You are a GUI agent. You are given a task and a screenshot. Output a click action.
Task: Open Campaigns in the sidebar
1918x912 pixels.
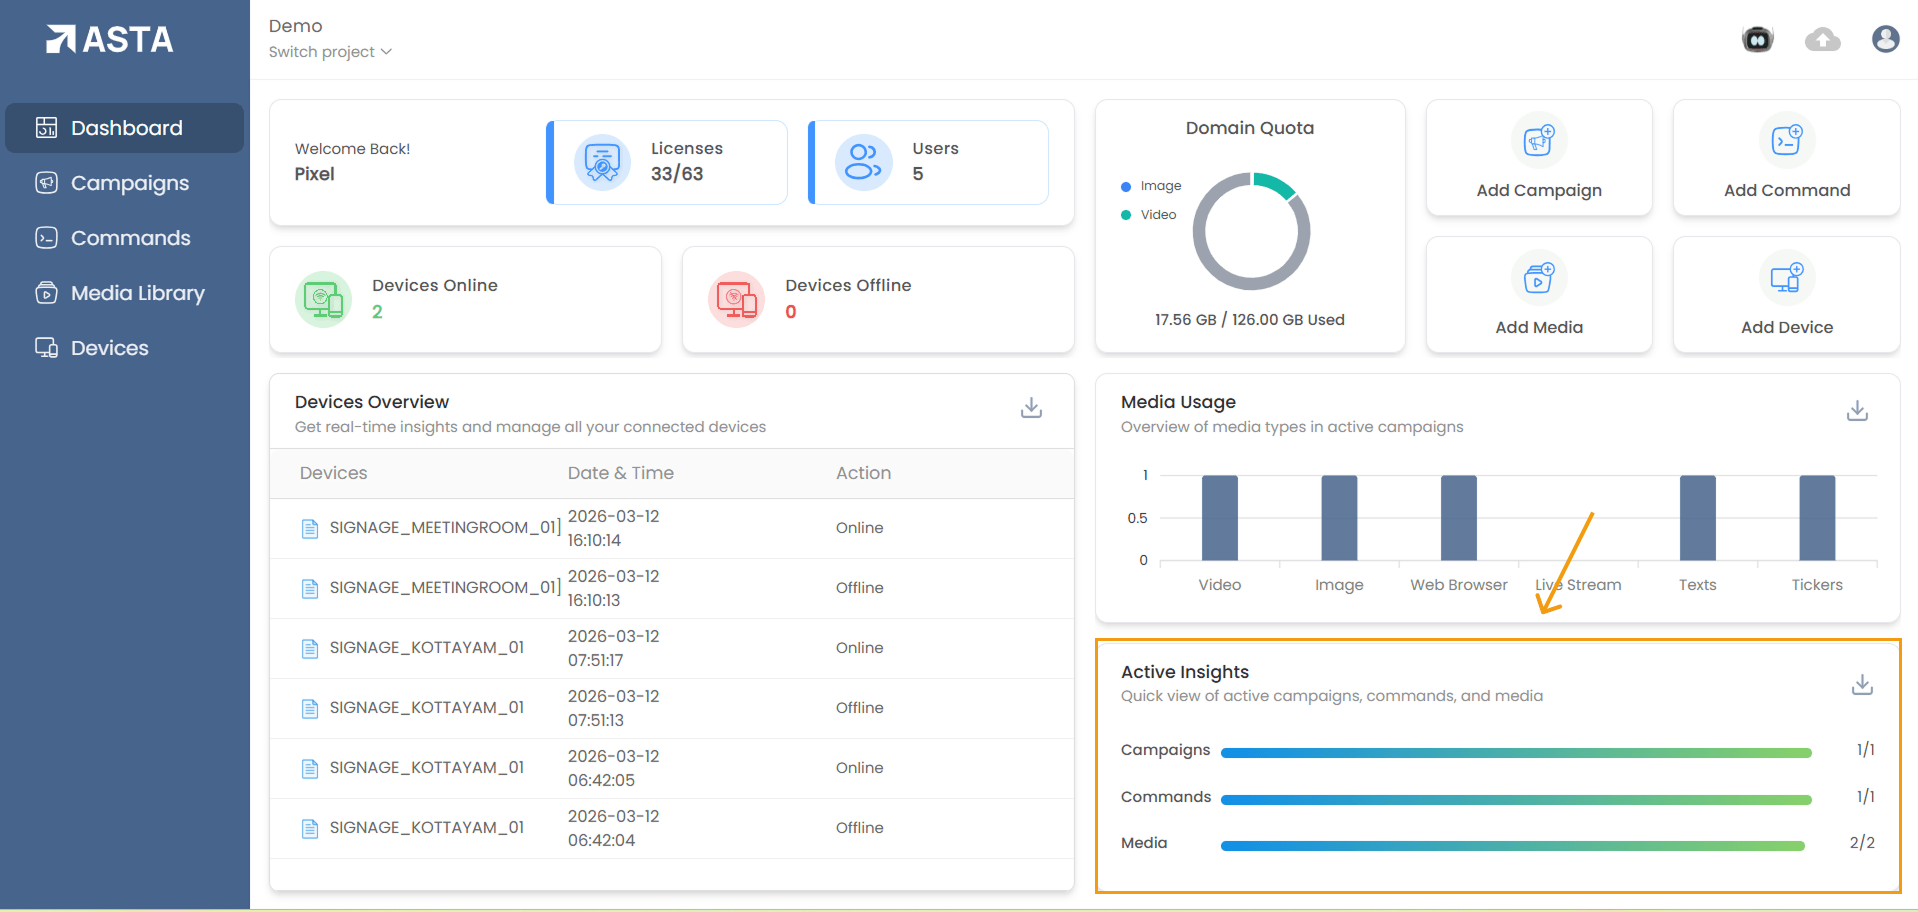pyautogui.click(x=129, y=183)
